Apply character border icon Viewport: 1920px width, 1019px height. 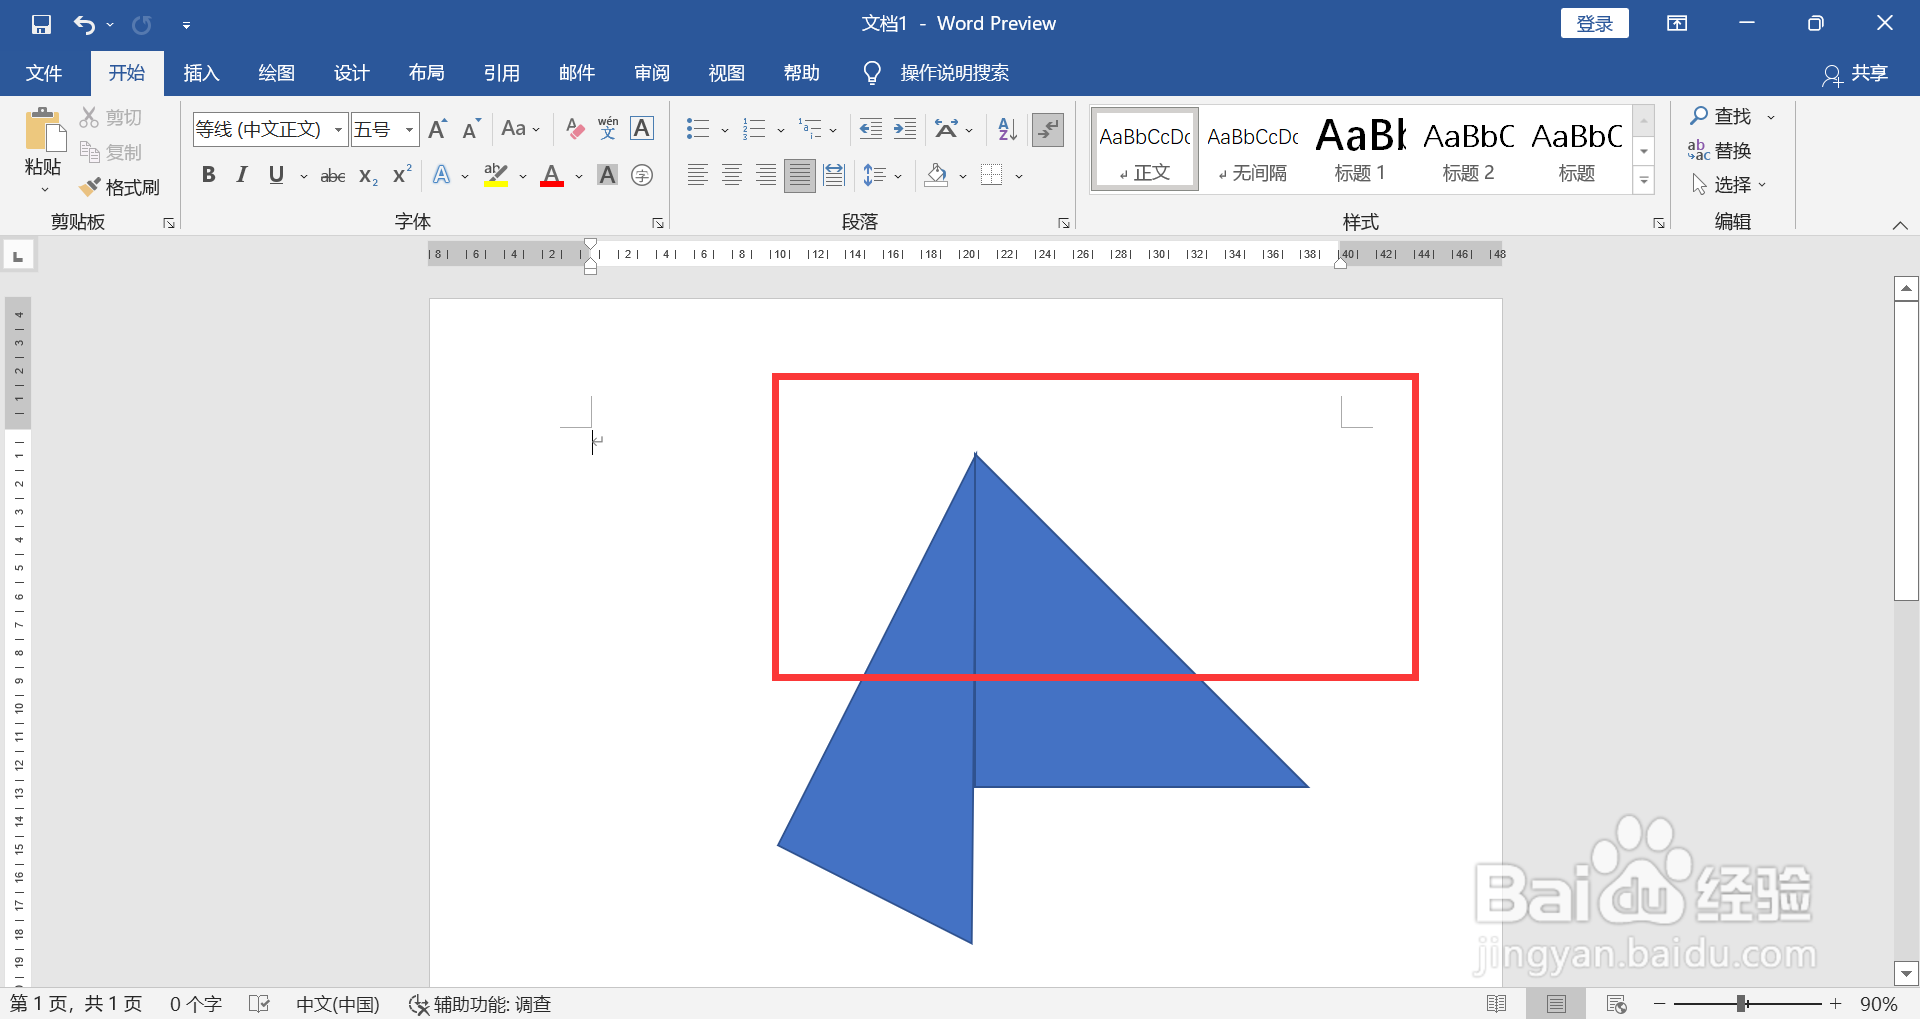coord(642,129)
